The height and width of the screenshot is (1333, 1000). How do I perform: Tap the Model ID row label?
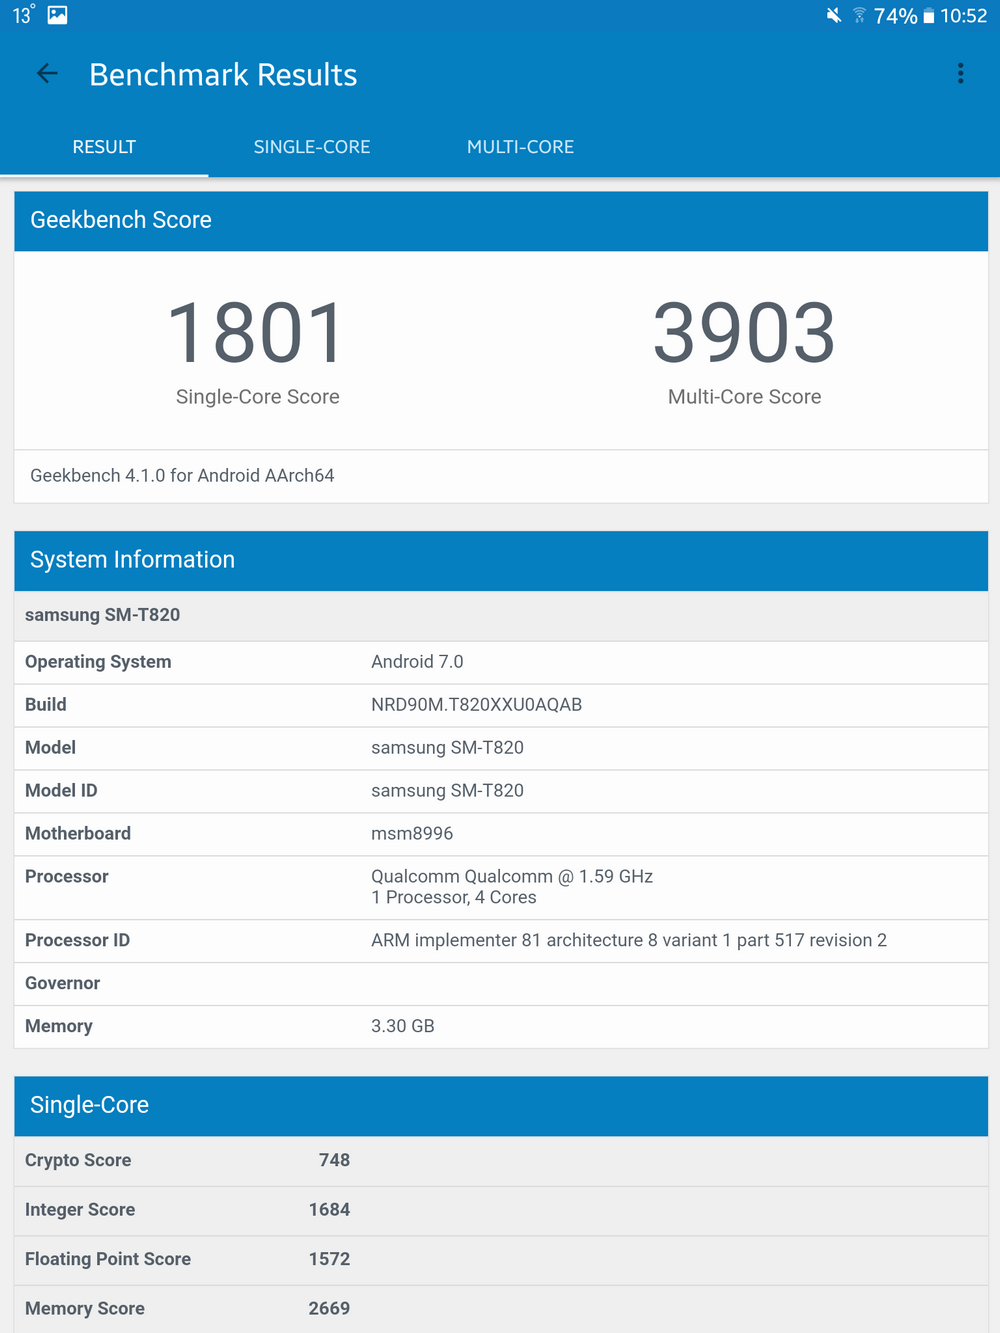click(61, 791)
